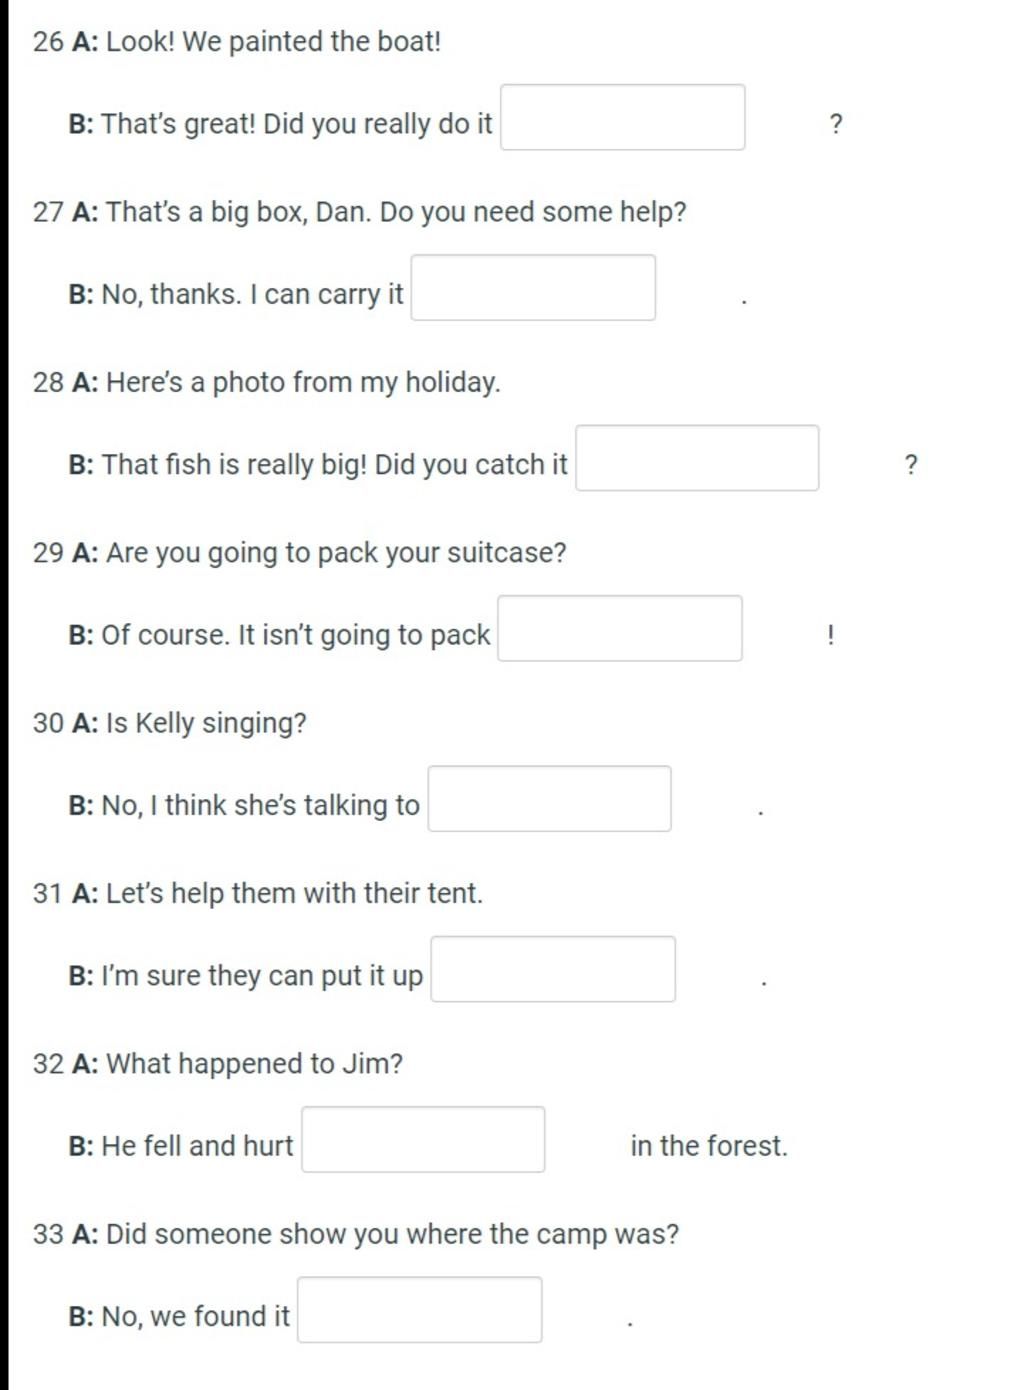Click 'Let's help them with their tent.'
This screenshot has height=1390, width=1024.
[x=294, y=893]
